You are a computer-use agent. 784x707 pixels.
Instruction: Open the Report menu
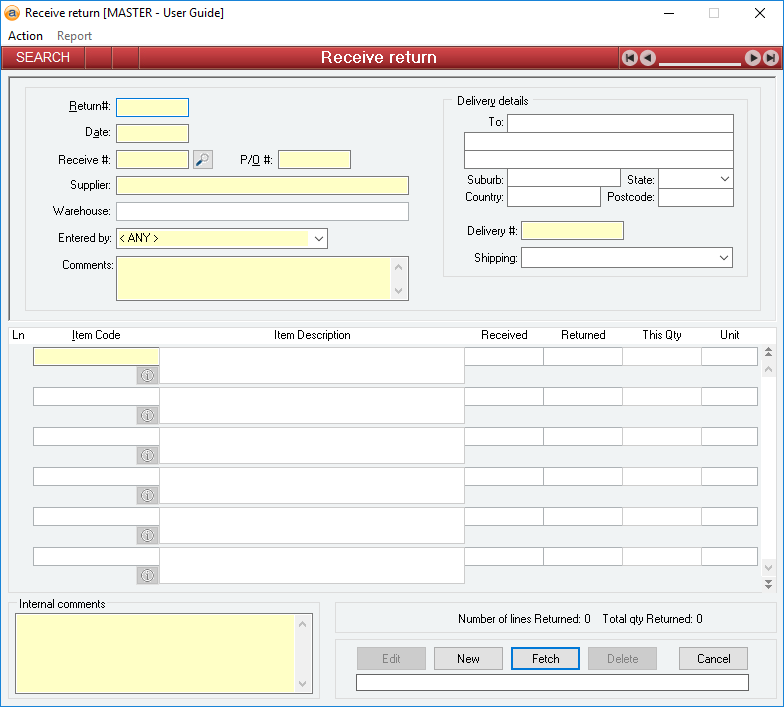74,36
